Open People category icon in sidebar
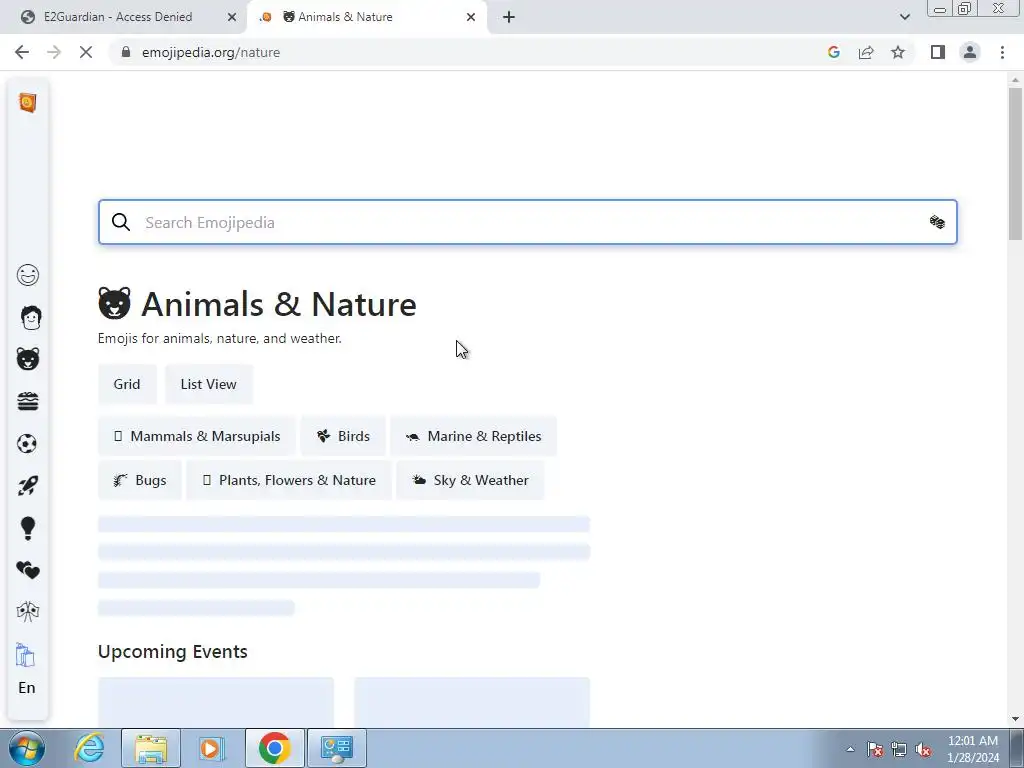The width and height of the screenshot is (1024, 768). [30, 317]
